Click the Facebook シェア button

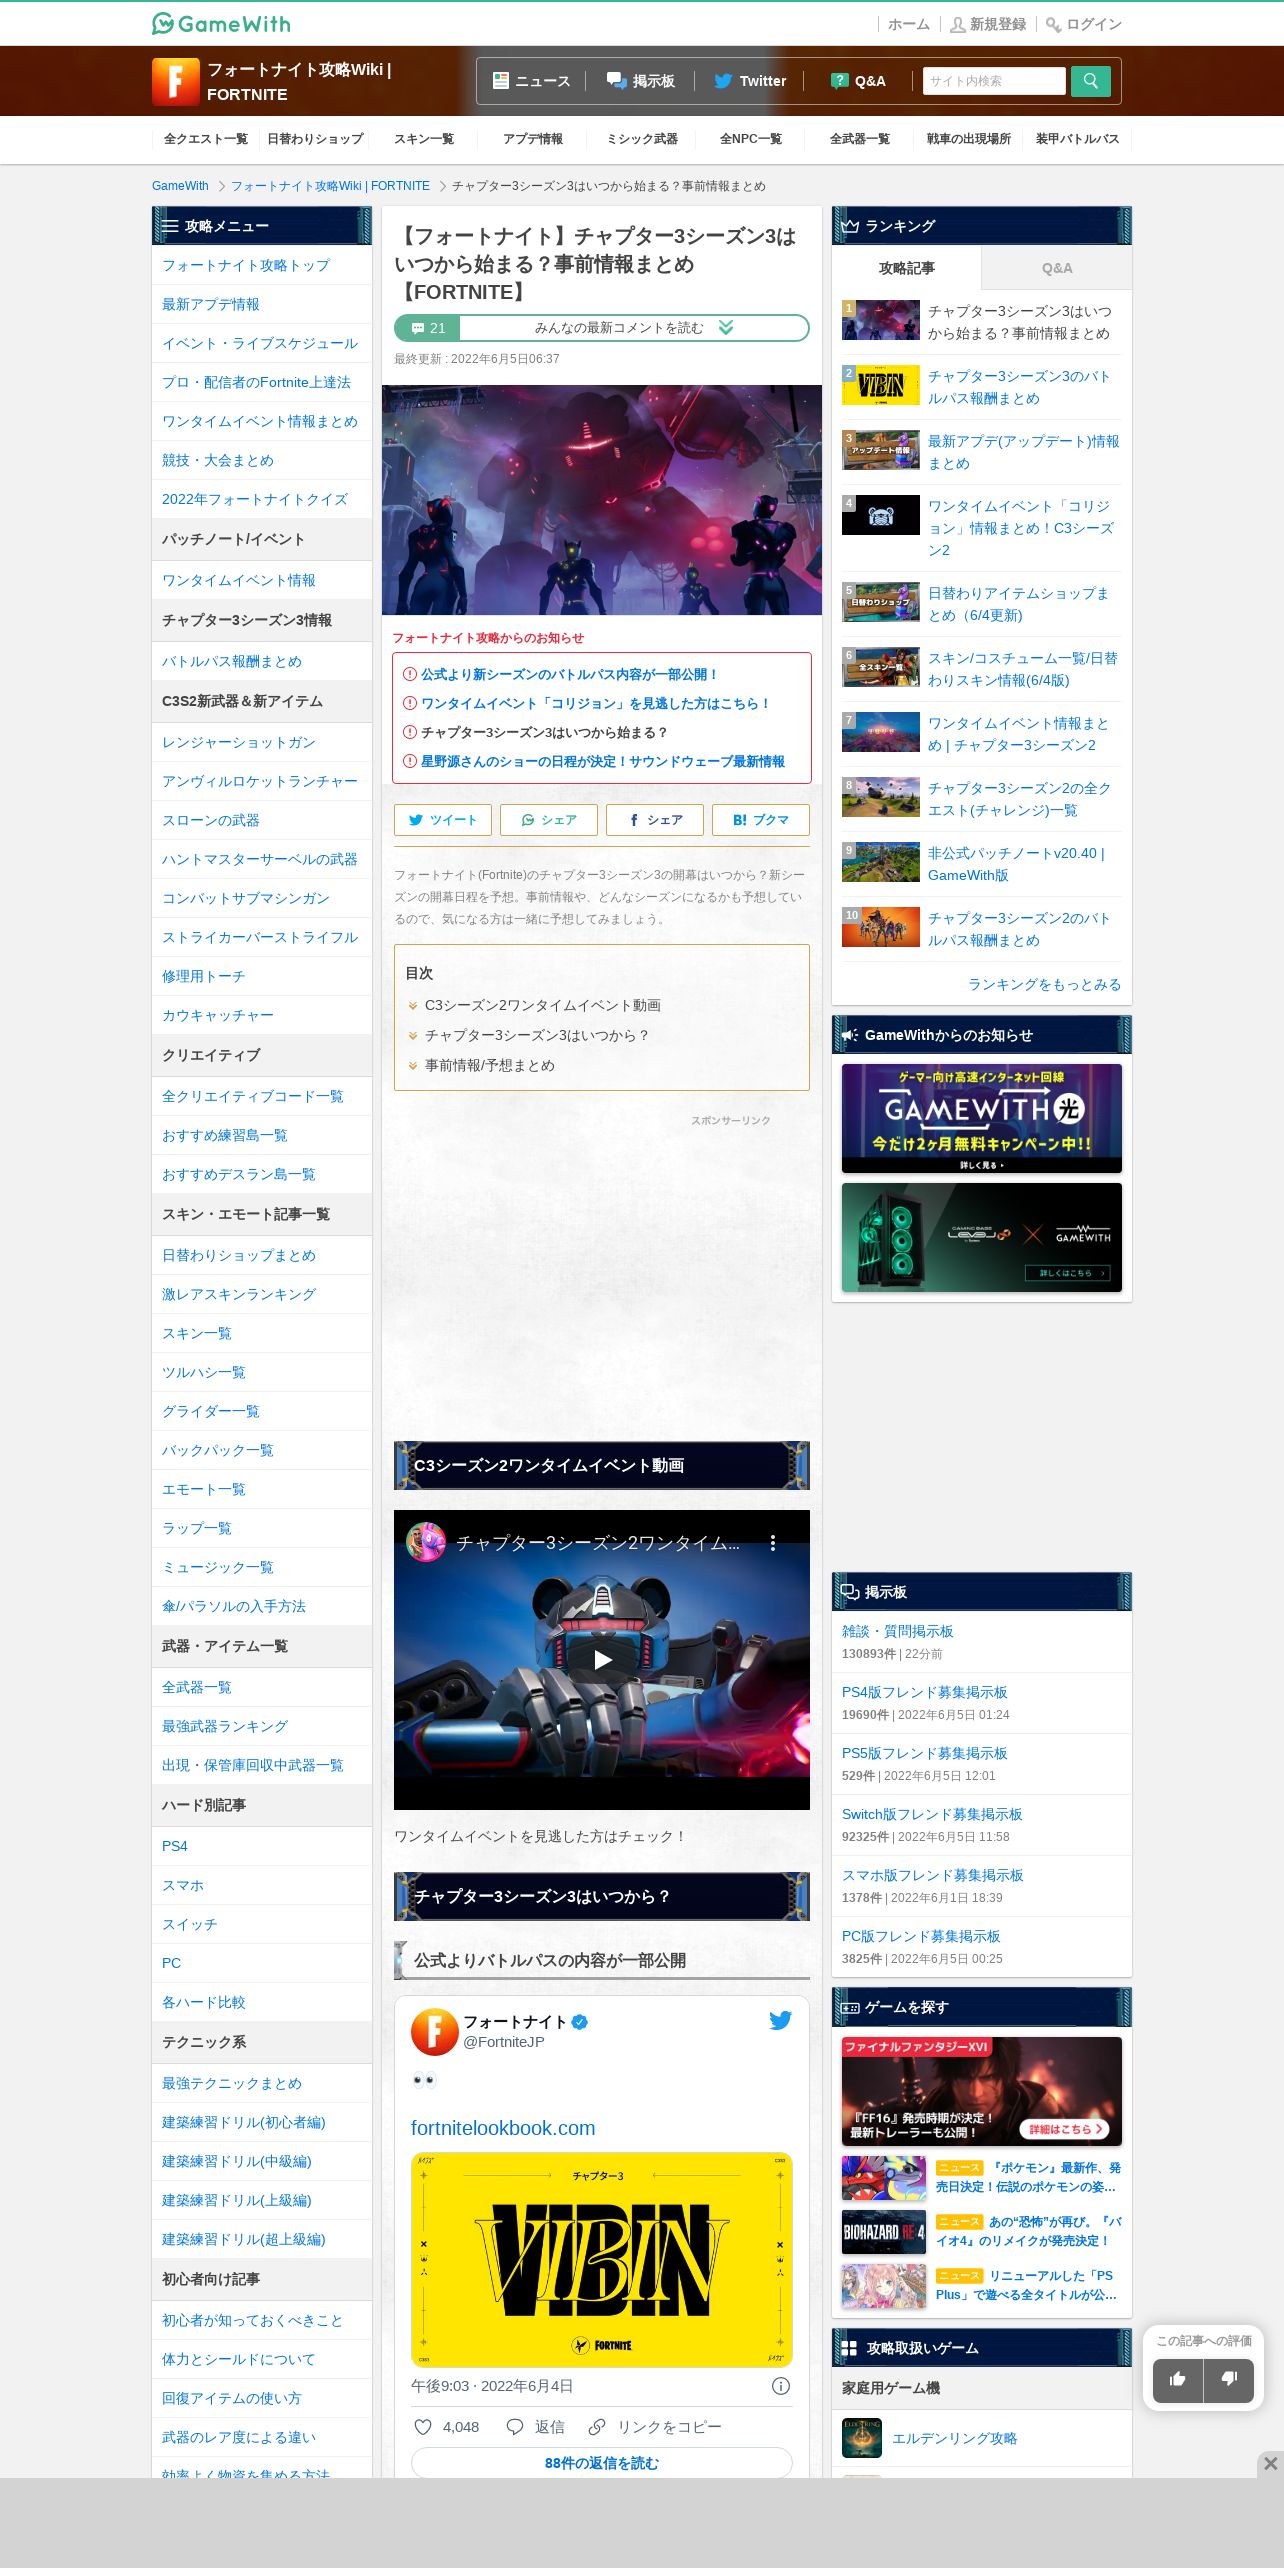[x=655, y=820]
